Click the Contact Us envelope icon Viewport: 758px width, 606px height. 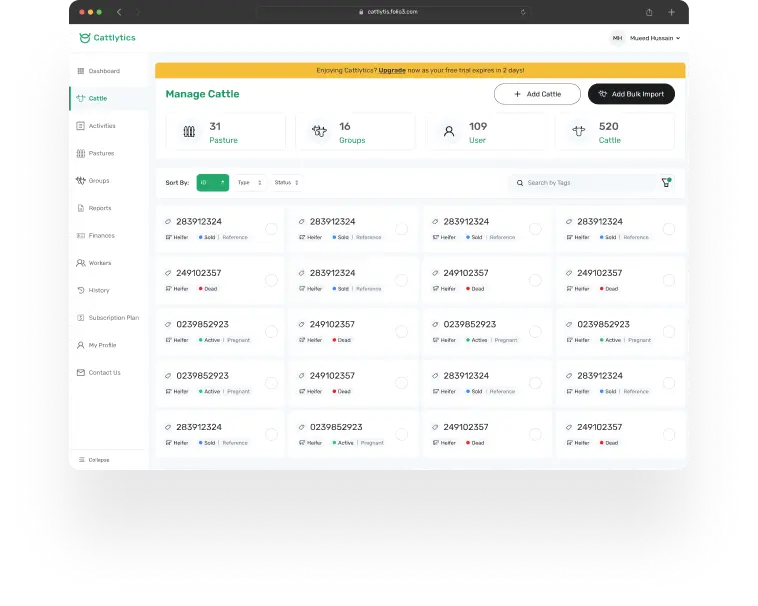point(80,372)
